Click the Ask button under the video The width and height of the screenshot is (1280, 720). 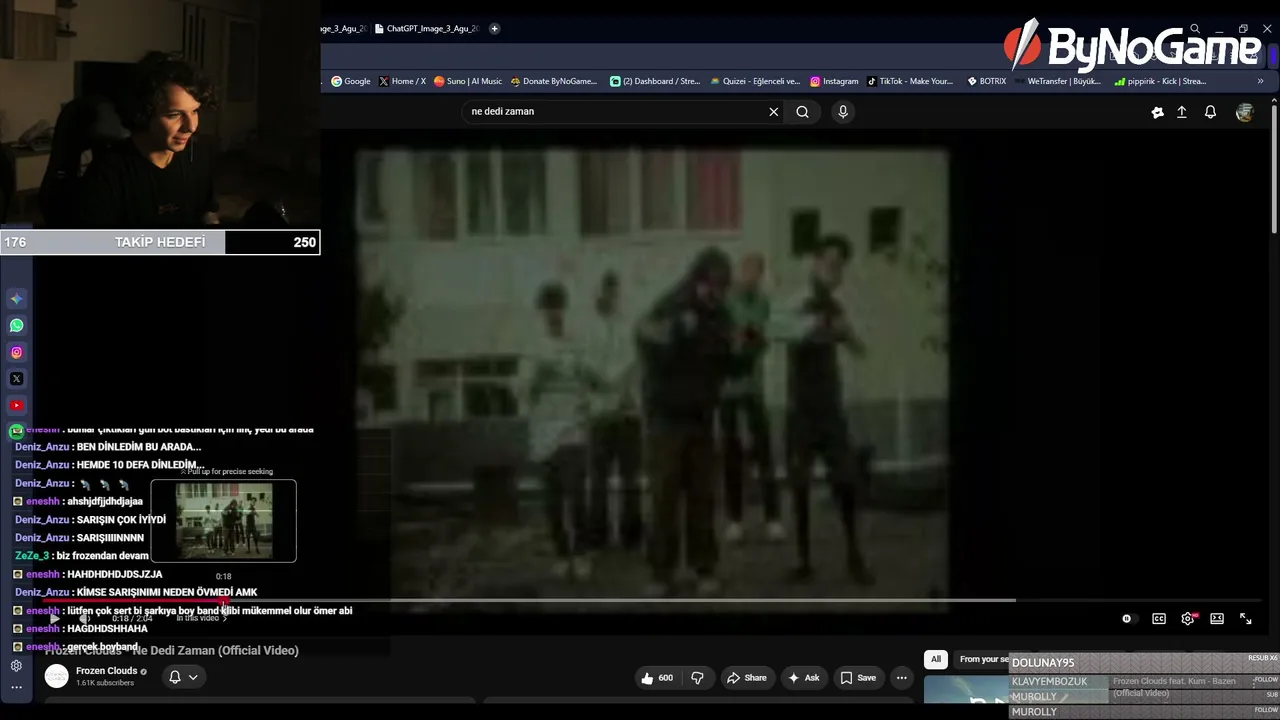(804, 678)
